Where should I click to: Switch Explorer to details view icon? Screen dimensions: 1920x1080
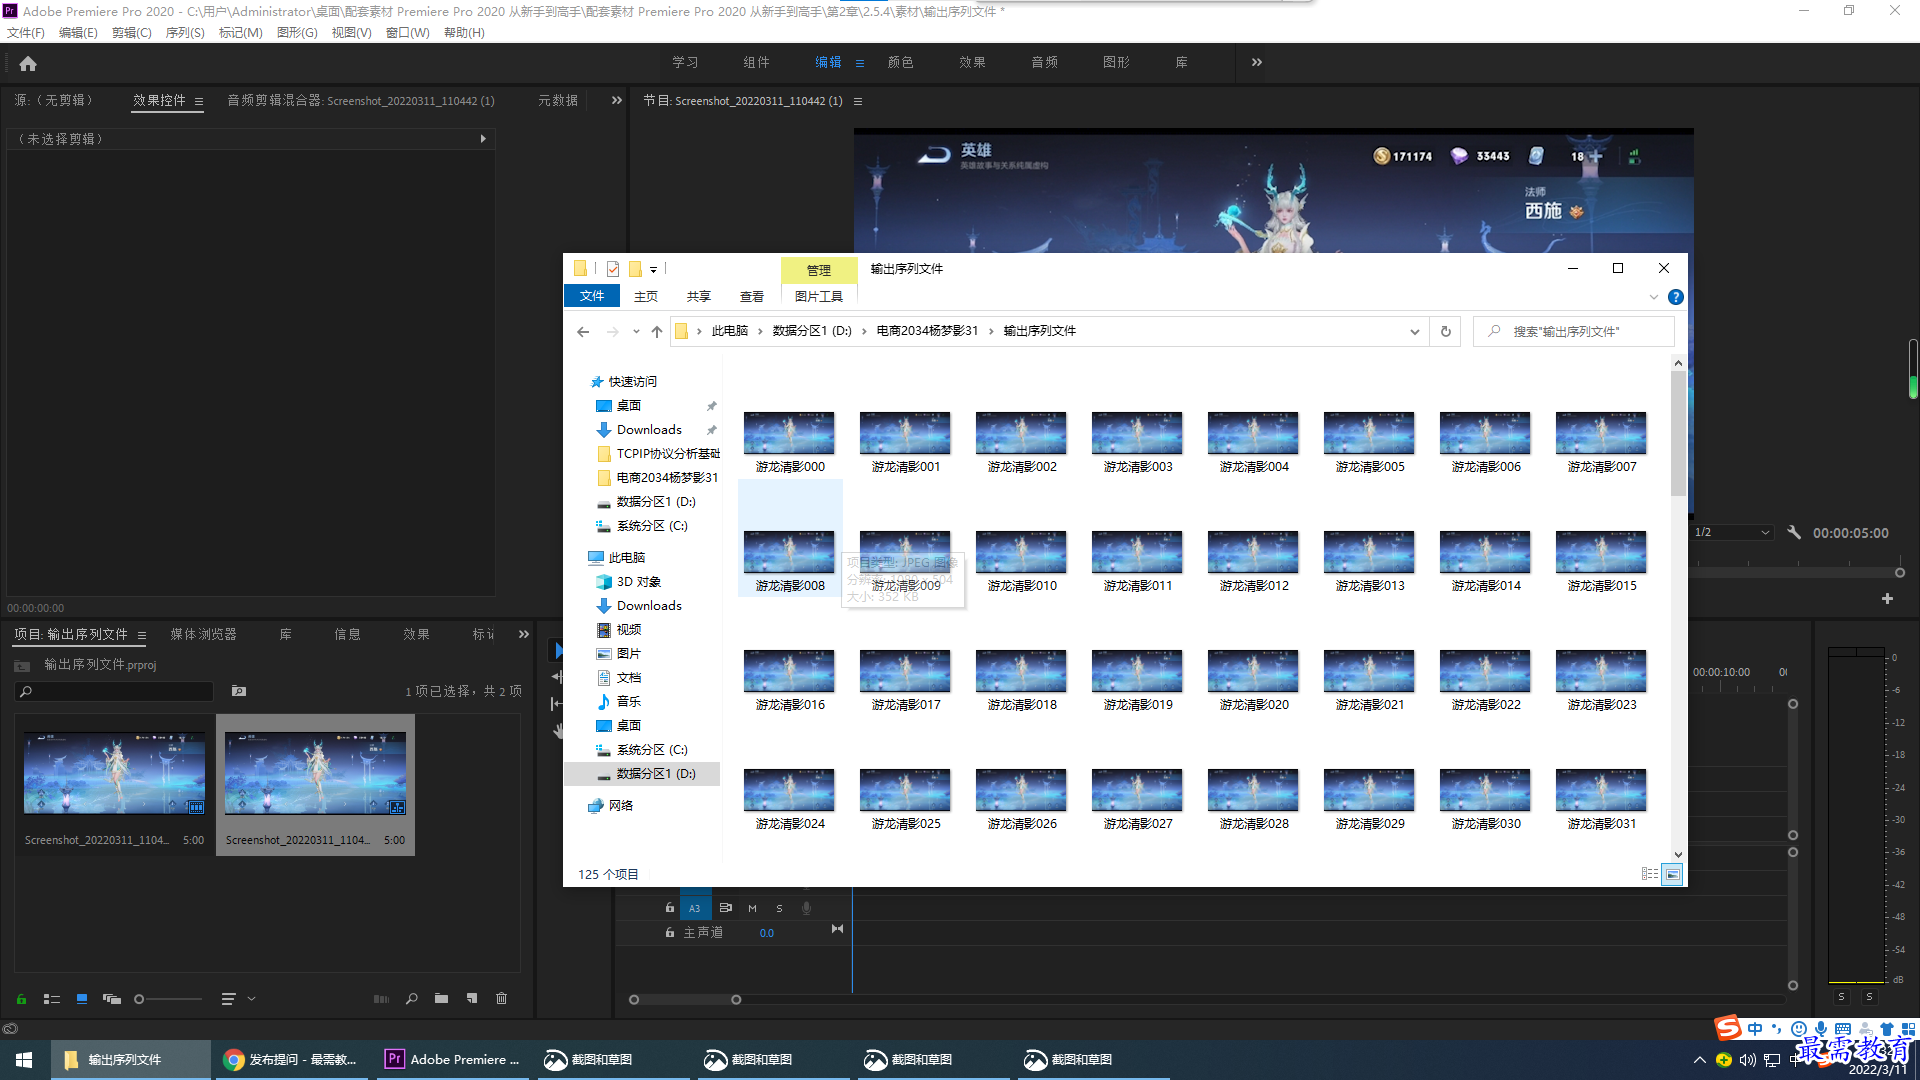point(1650,874)
